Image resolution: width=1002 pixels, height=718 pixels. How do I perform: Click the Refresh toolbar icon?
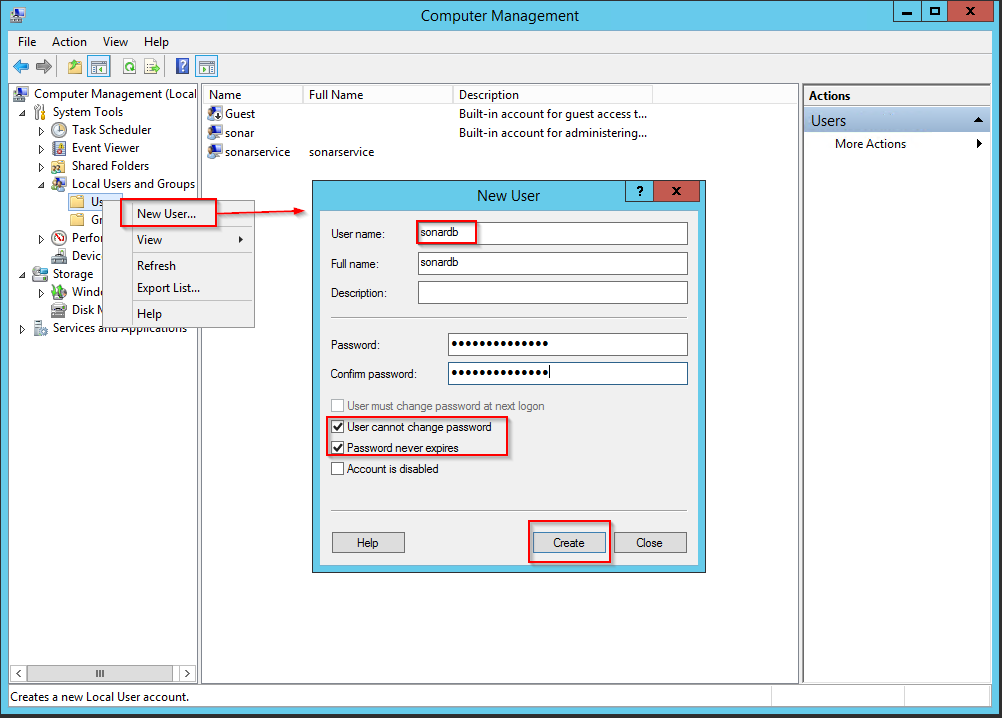coord(129,67)
